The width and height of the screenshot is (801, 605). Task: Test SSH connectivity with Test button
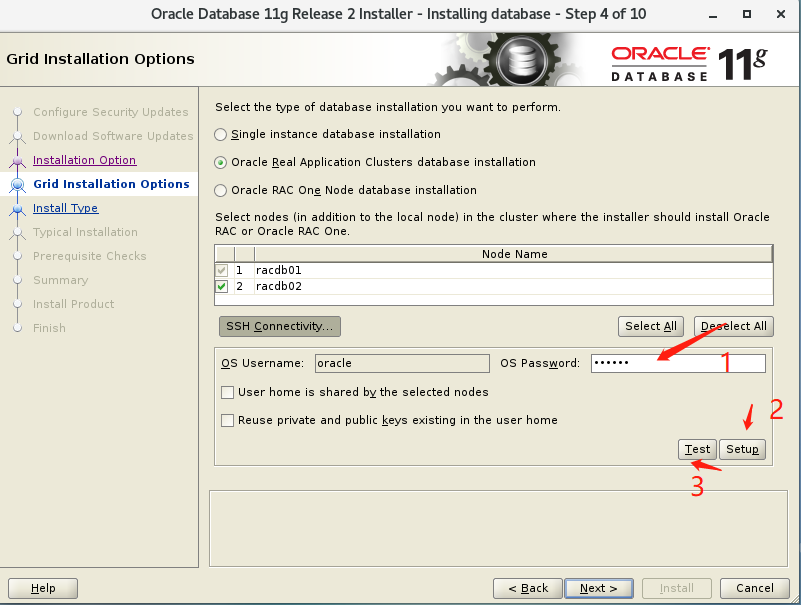click(697, 449)
